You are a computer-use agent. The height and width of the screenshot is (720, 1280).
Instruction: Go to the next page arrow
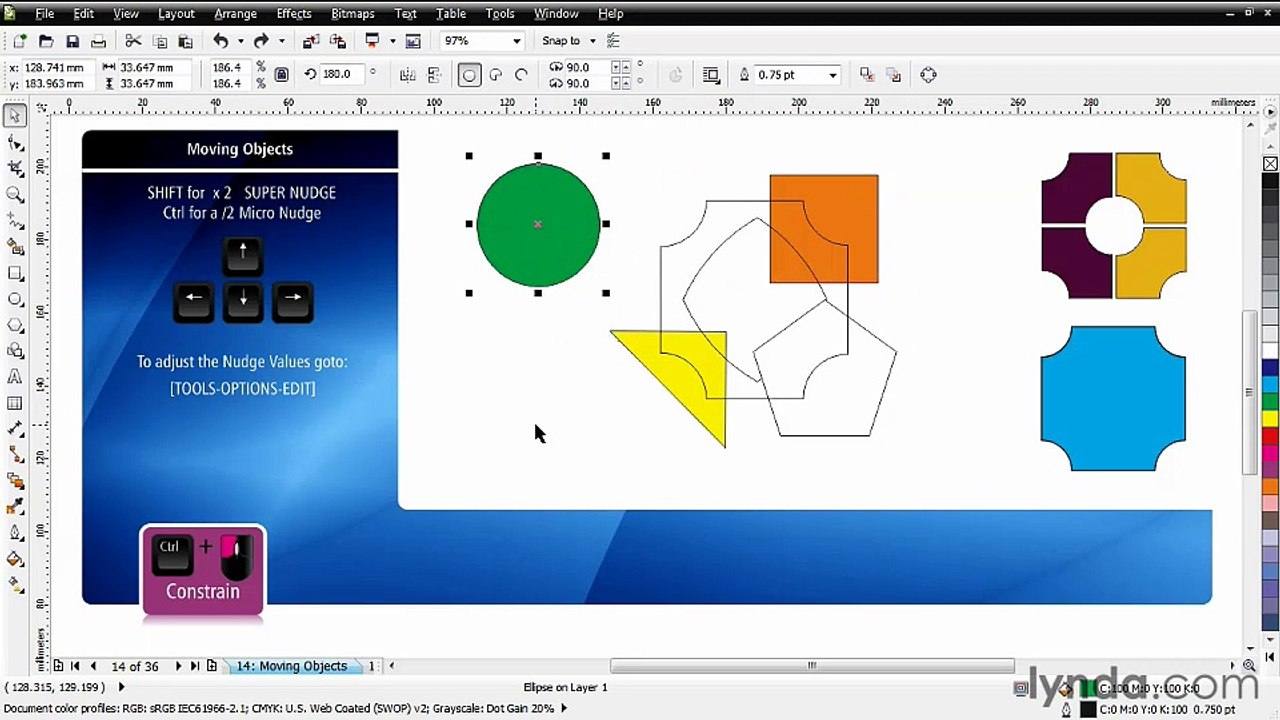click(x=178, y=666)
